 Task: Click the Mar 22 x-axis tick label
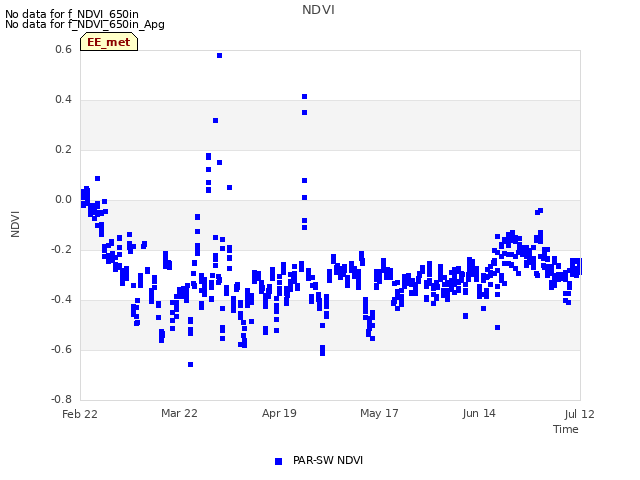coord(179,413)
